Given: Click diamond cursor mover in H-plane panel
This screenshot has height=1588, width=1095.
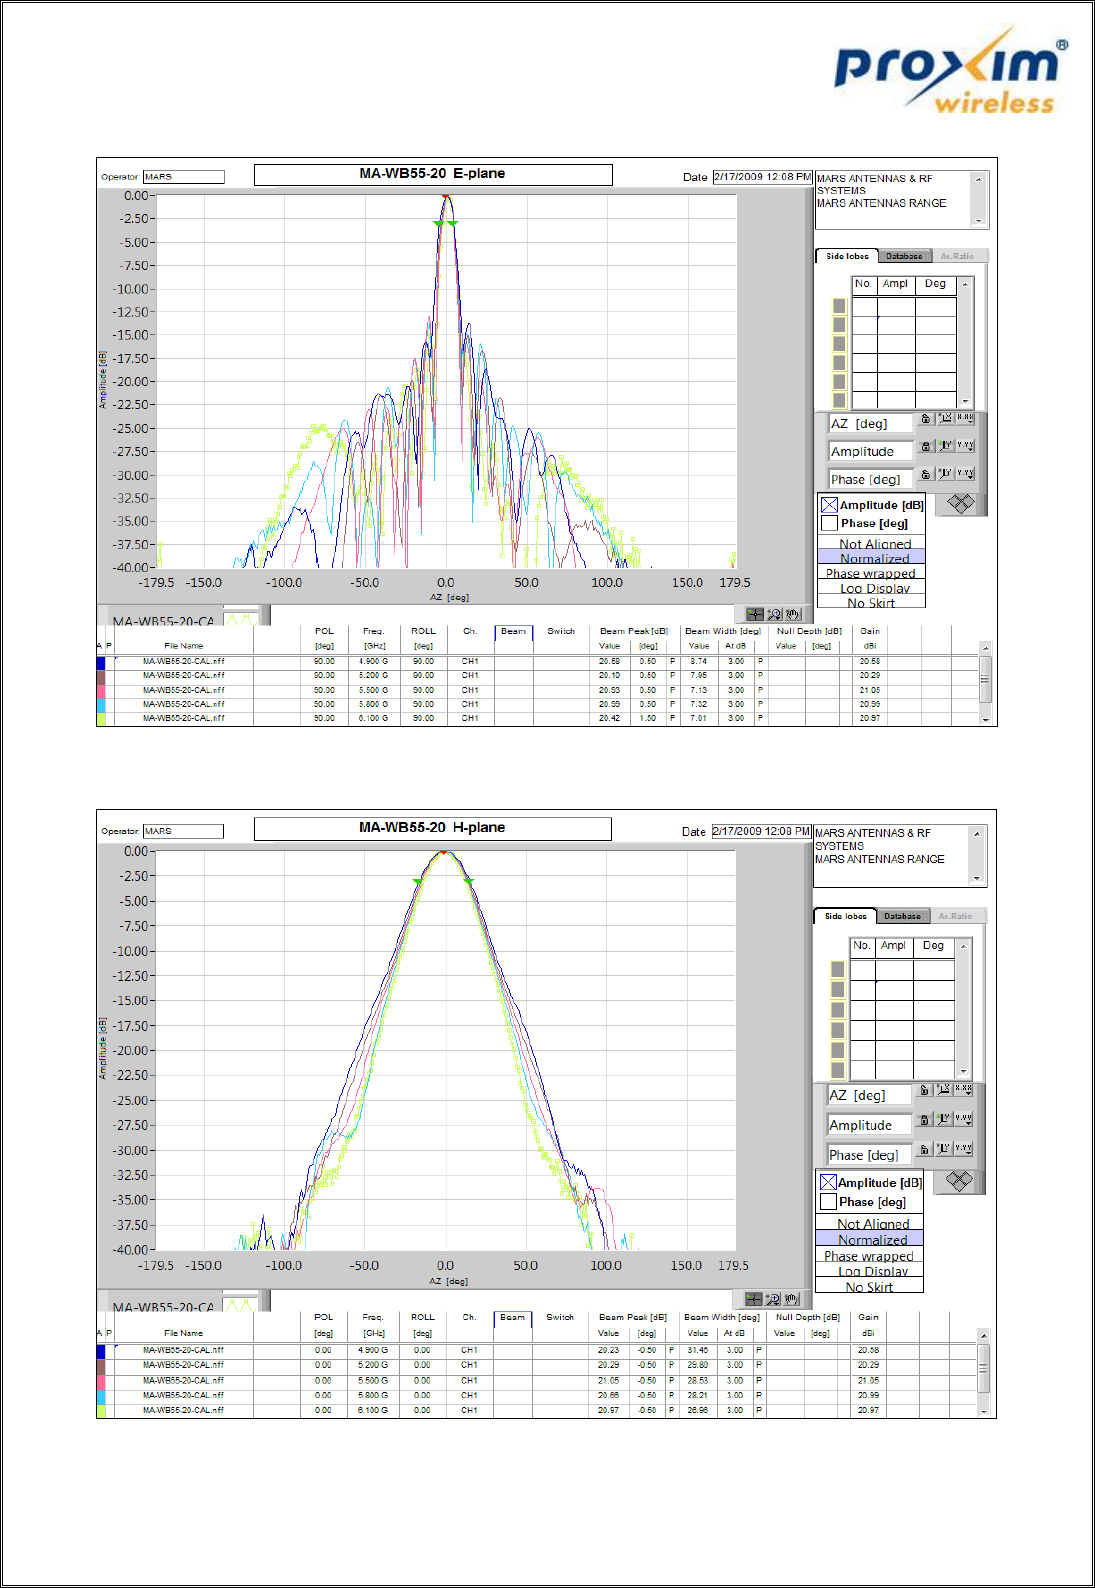Looking at the screenshot, I should [960, 1181].
